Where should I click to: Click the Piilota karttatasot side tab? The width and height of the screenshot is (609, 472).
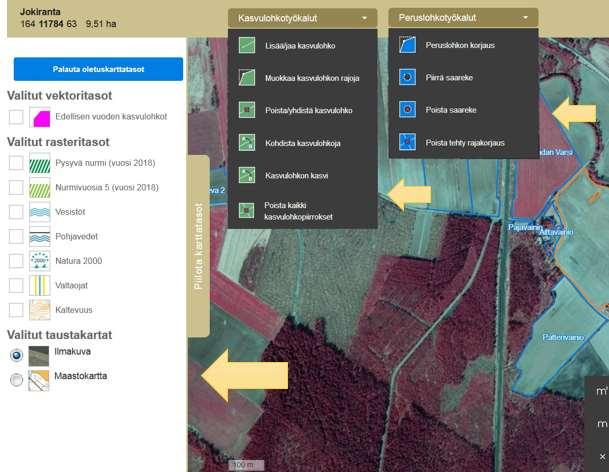[198, 246]
